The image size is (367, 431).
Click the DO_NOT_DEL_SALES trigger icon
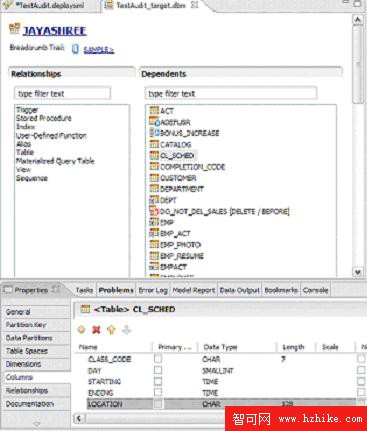154,211
